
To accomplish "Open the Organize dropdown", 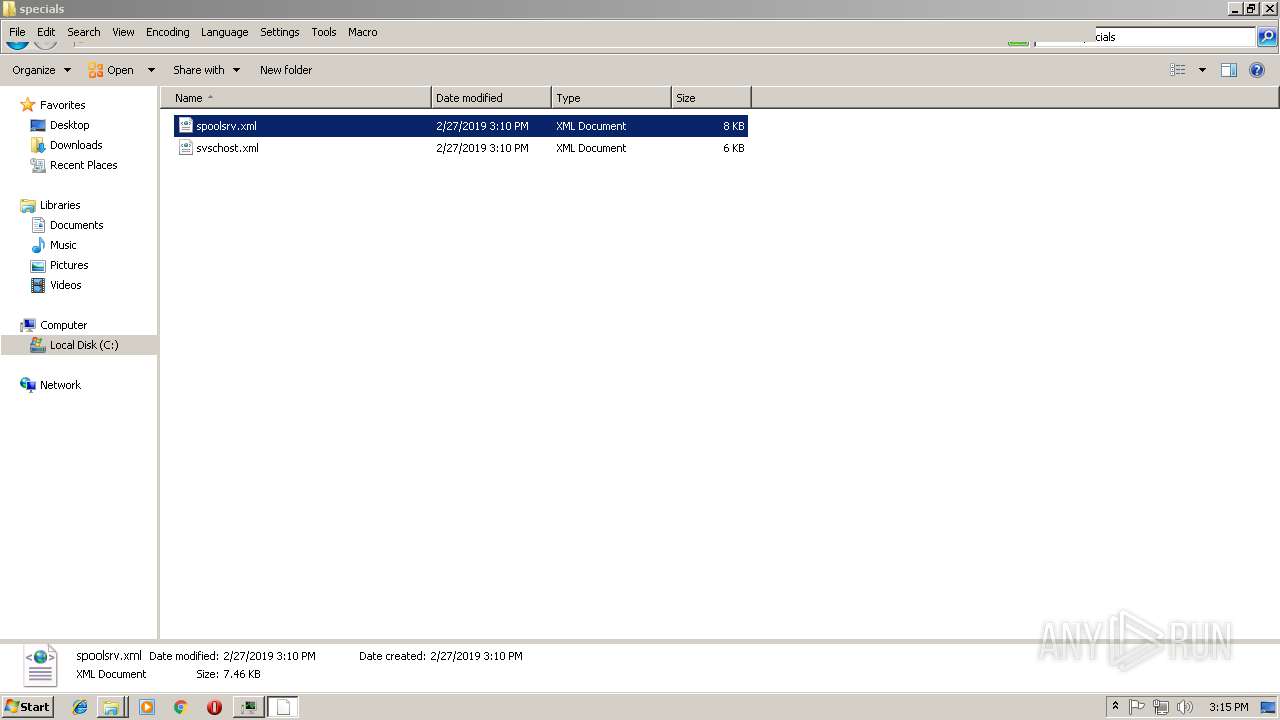I will 42,70.
